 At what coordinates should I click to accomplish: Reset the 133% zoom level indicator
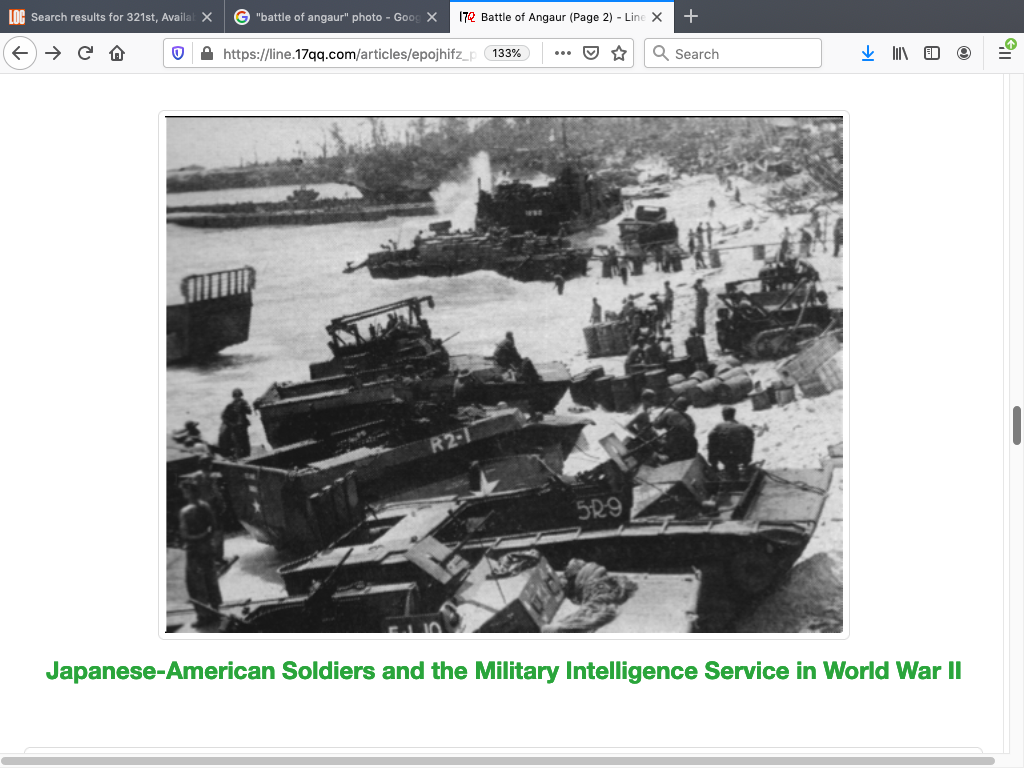[x=508, y=54]
